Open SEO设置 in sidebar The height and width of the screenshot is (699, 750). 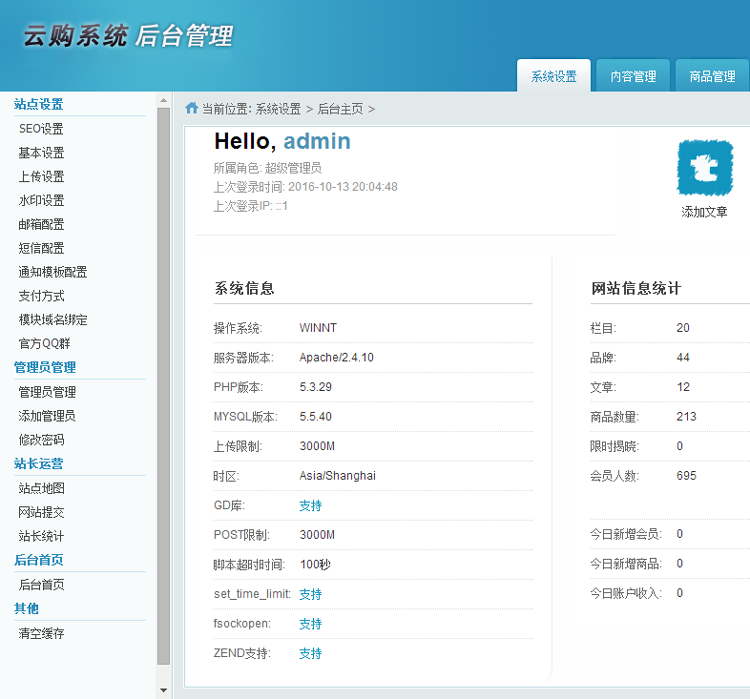point(41,129)
